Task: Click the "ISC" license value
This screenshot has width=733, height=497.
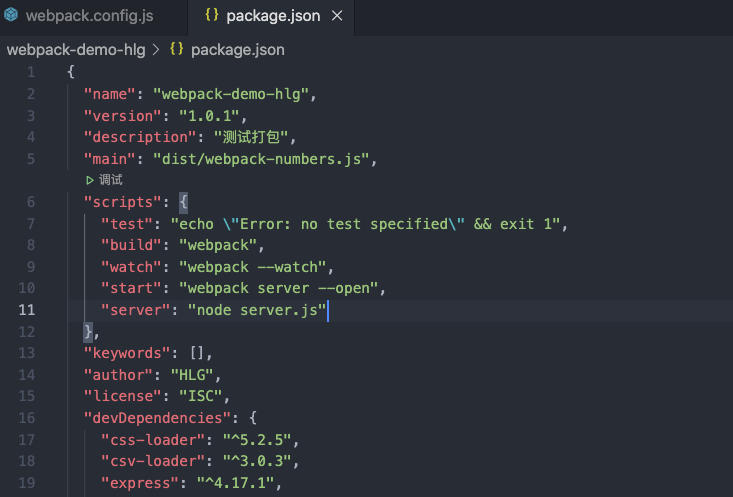Action: (201, 396)
